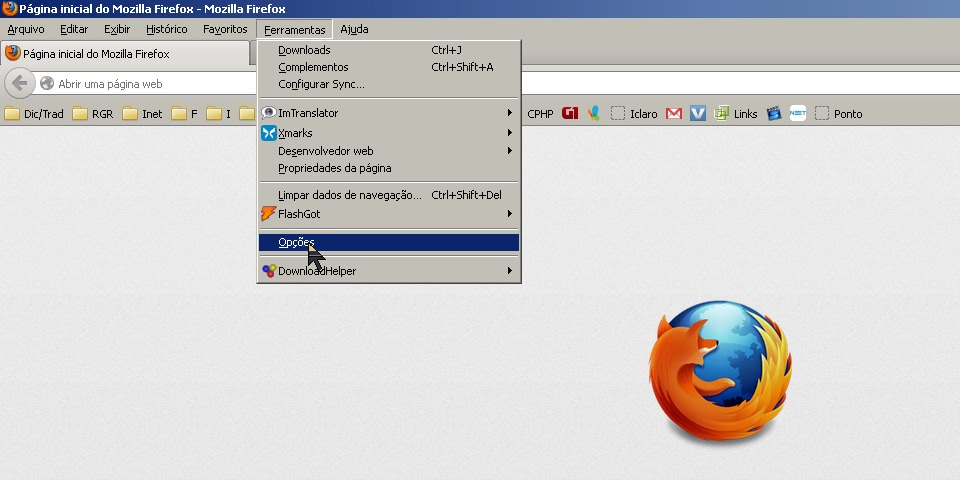
Task: Click the blue Xmarks icon in menu
Action: (x=268, y=133)
